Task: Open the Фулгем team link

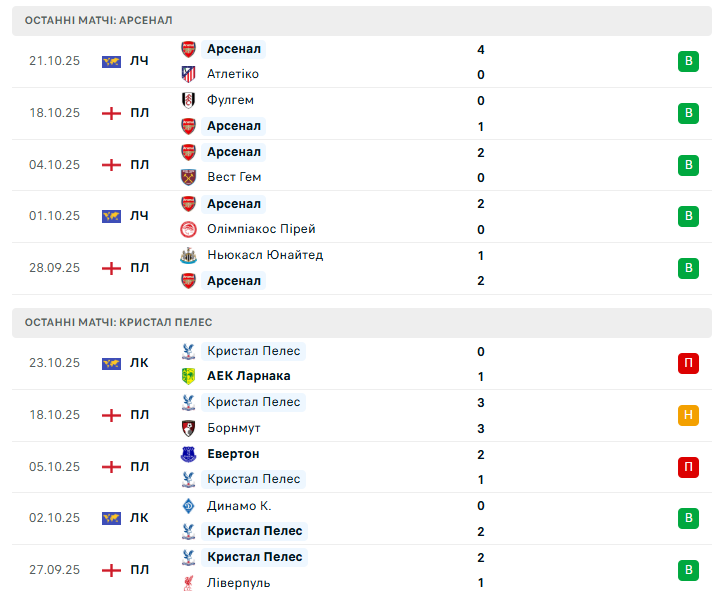Action: (x=230, y=100)
